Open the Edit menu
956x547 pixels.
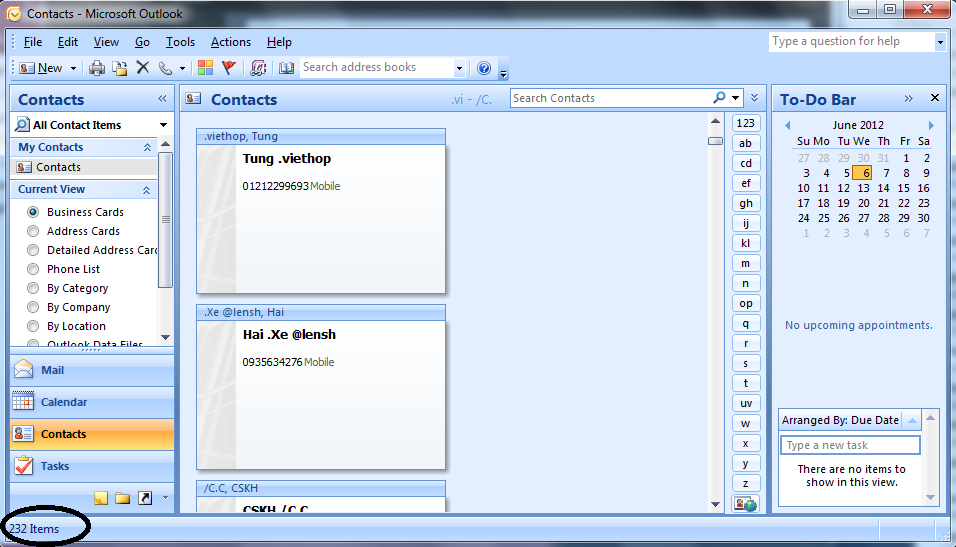pos(68,42)
